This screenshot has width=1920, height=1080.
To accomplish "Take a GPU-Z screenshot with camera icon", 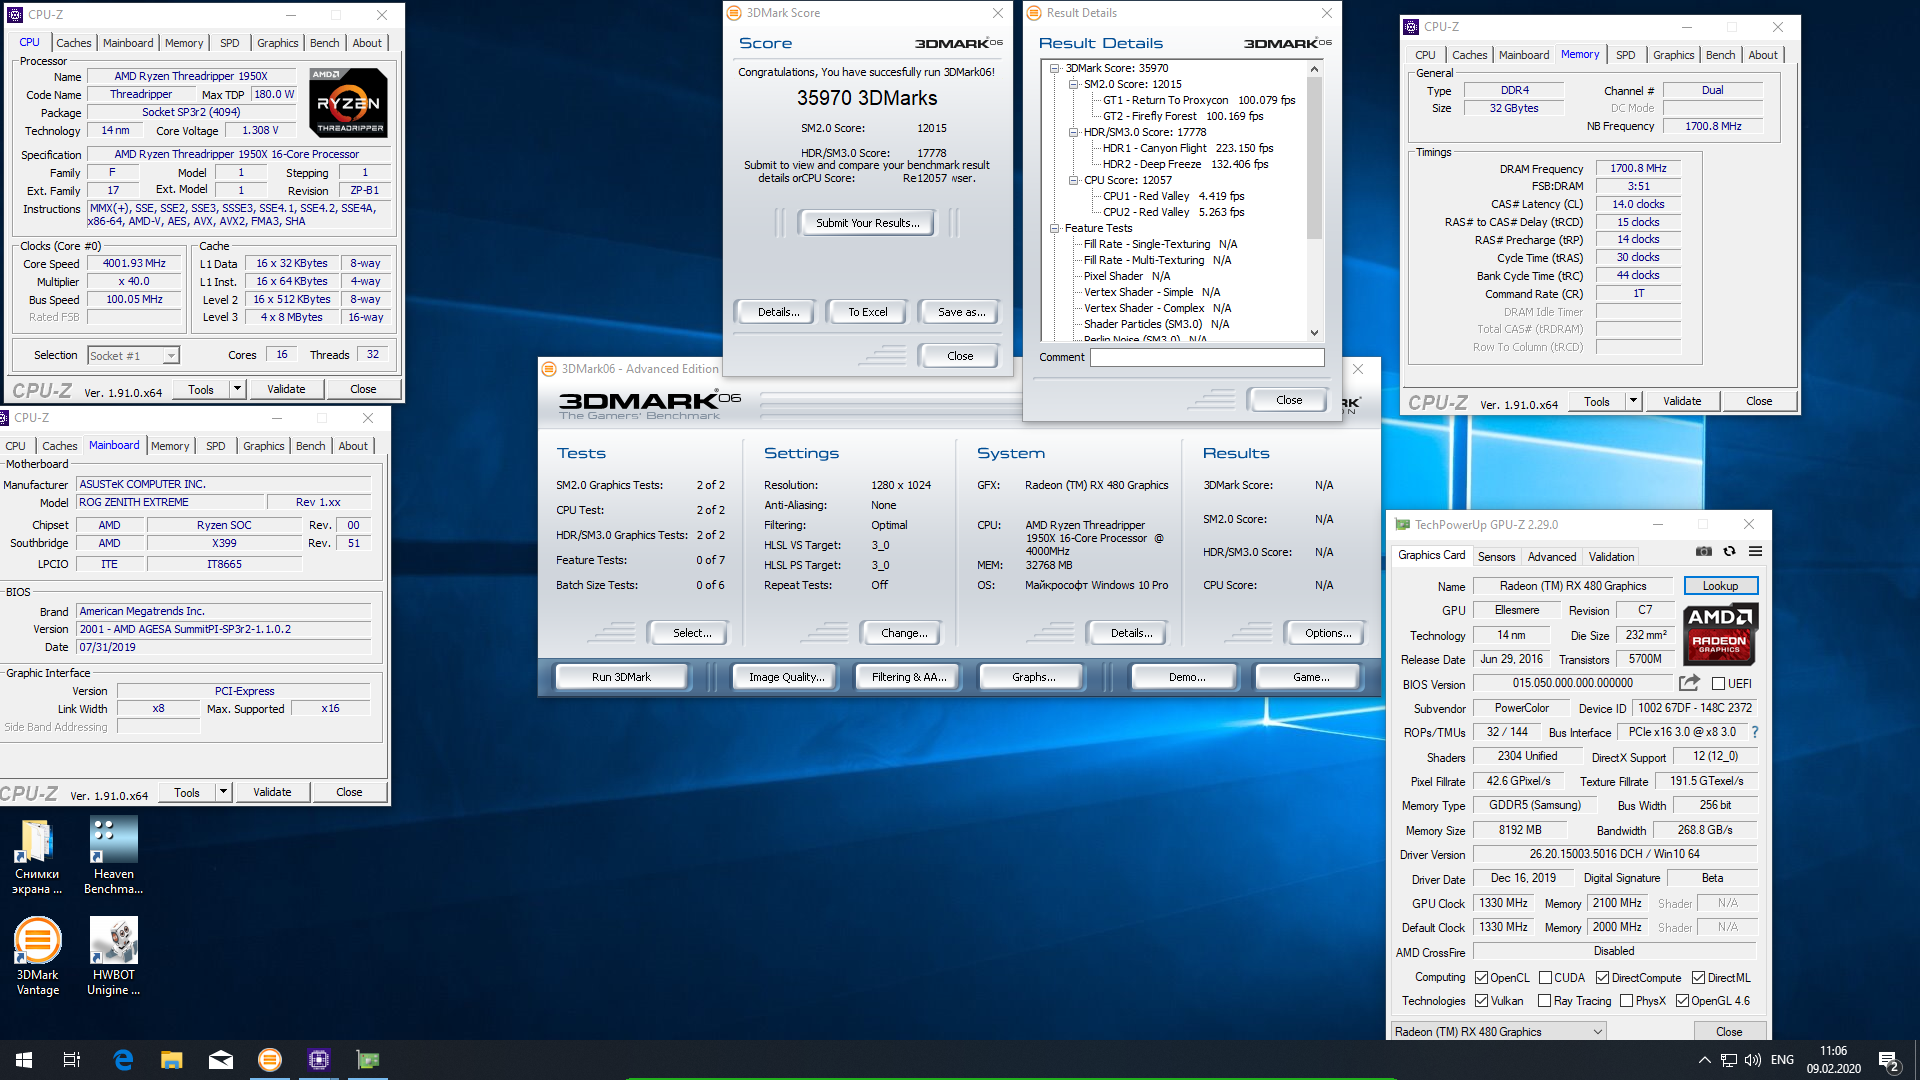I will coord(1704,551).
